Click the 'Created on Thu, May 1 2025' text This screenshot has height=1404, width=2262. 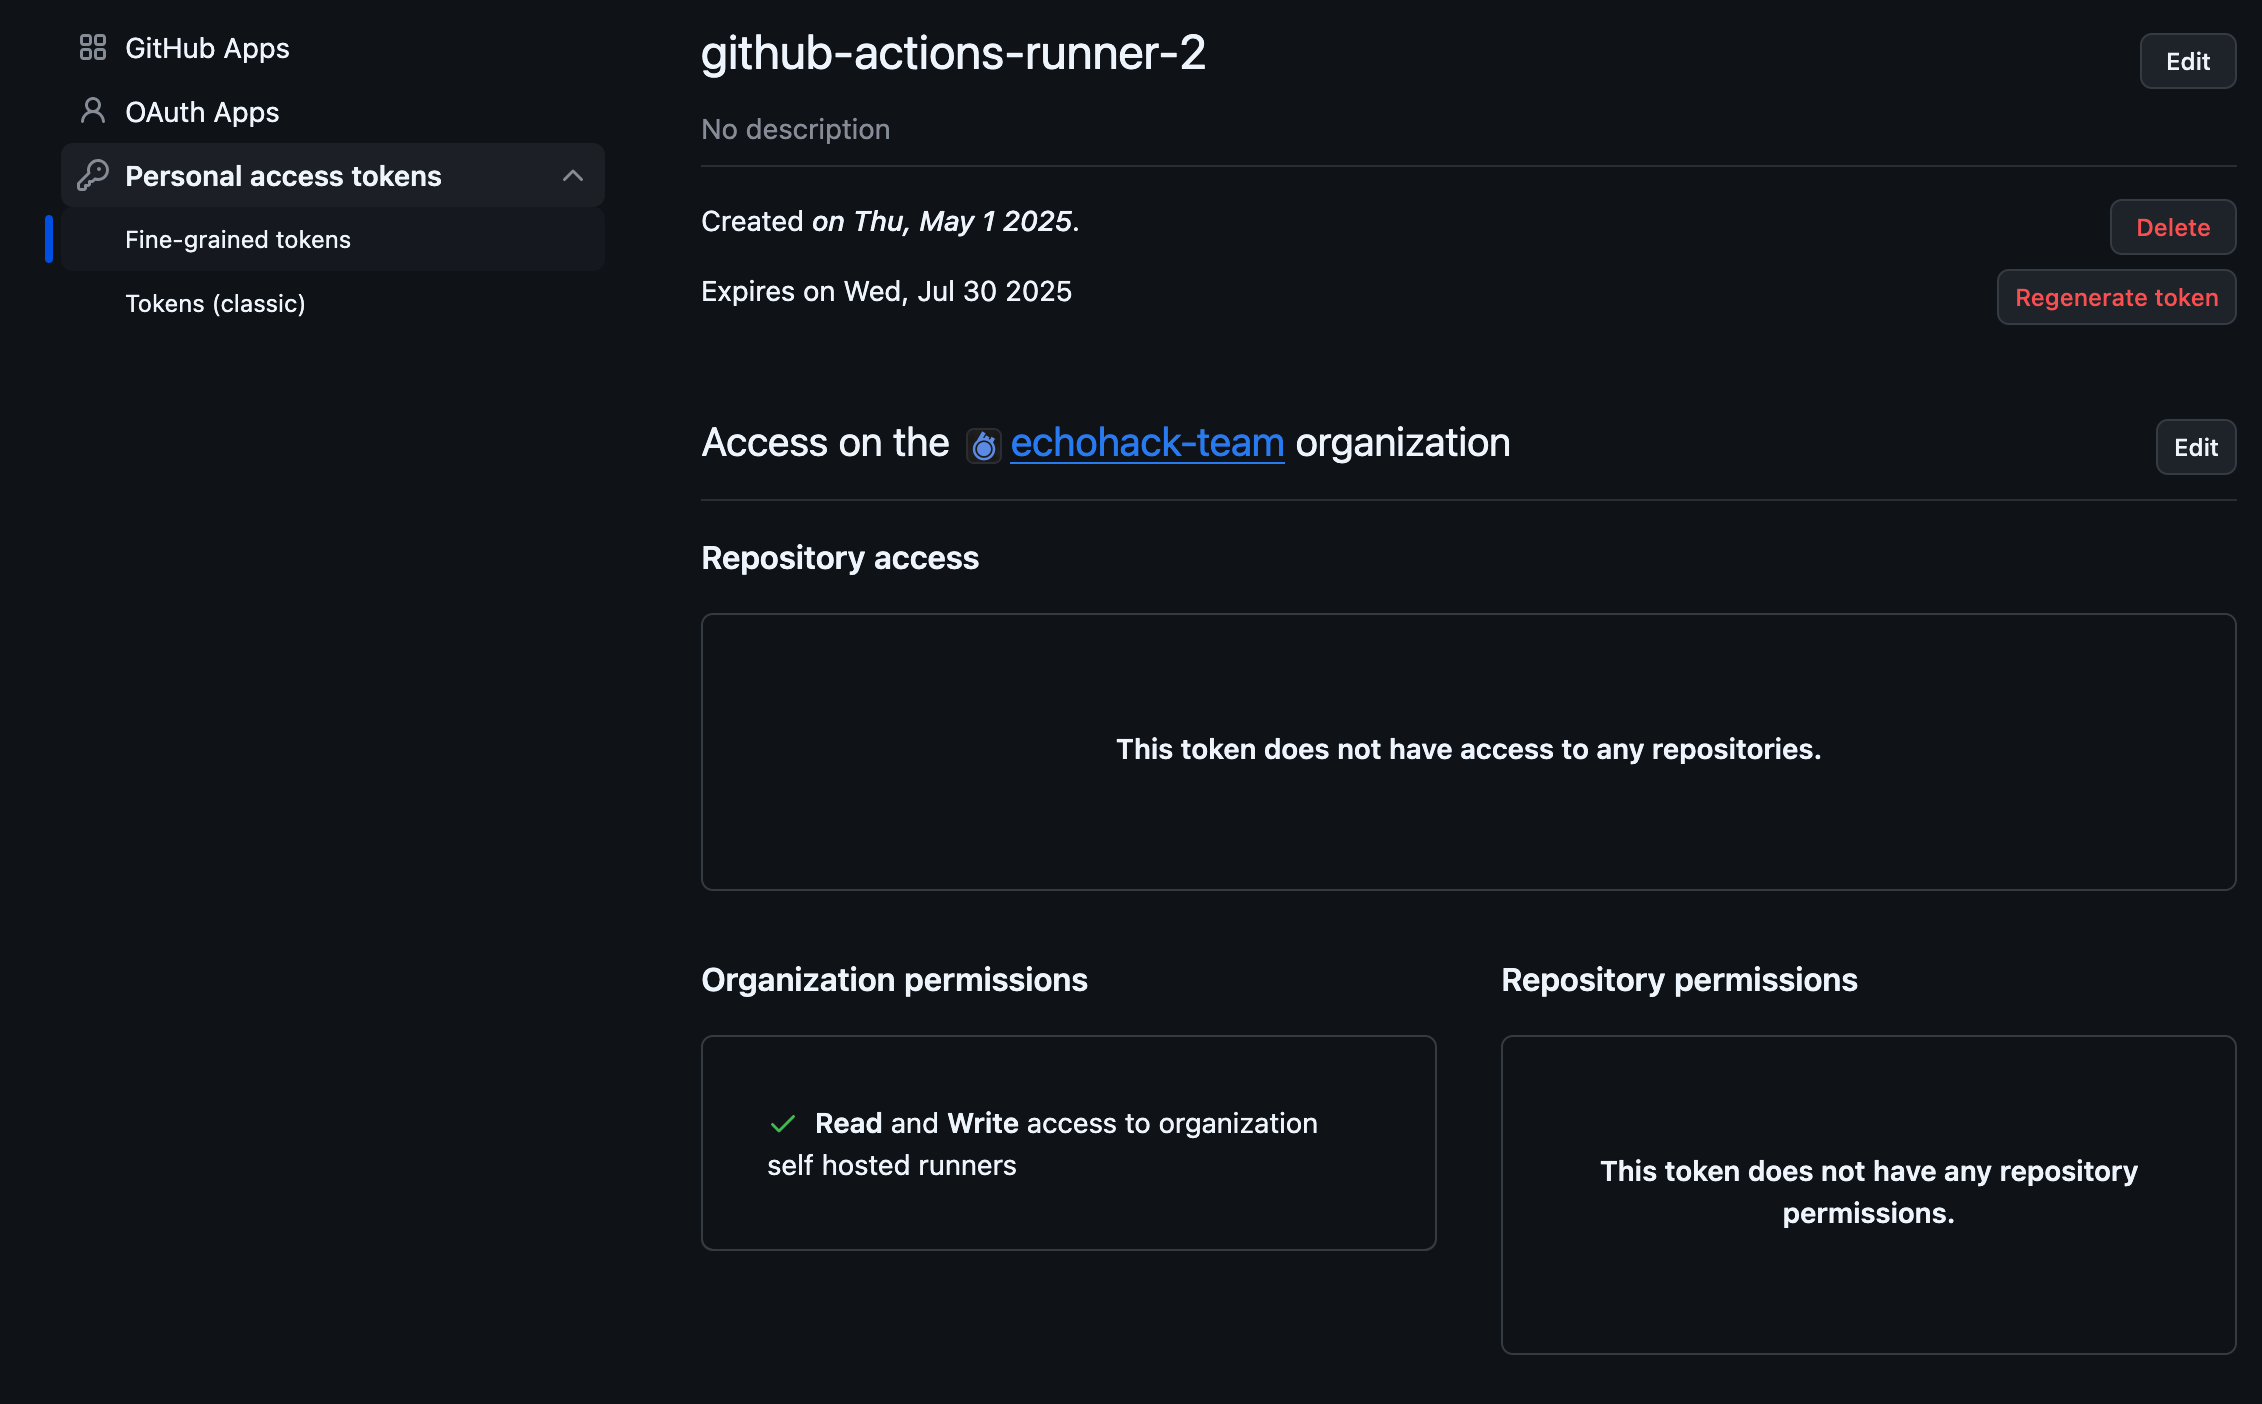tap(890, 222)
